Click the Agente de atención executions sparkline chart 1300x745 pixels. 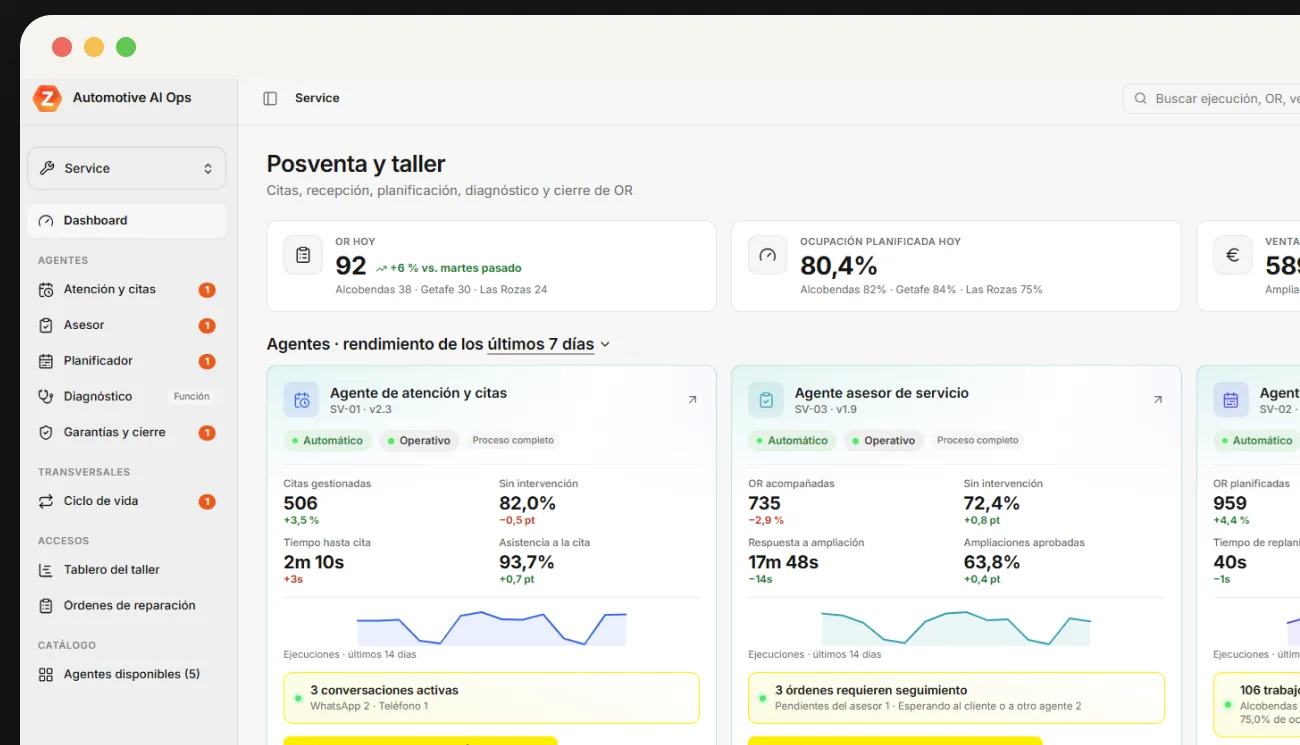492,628
